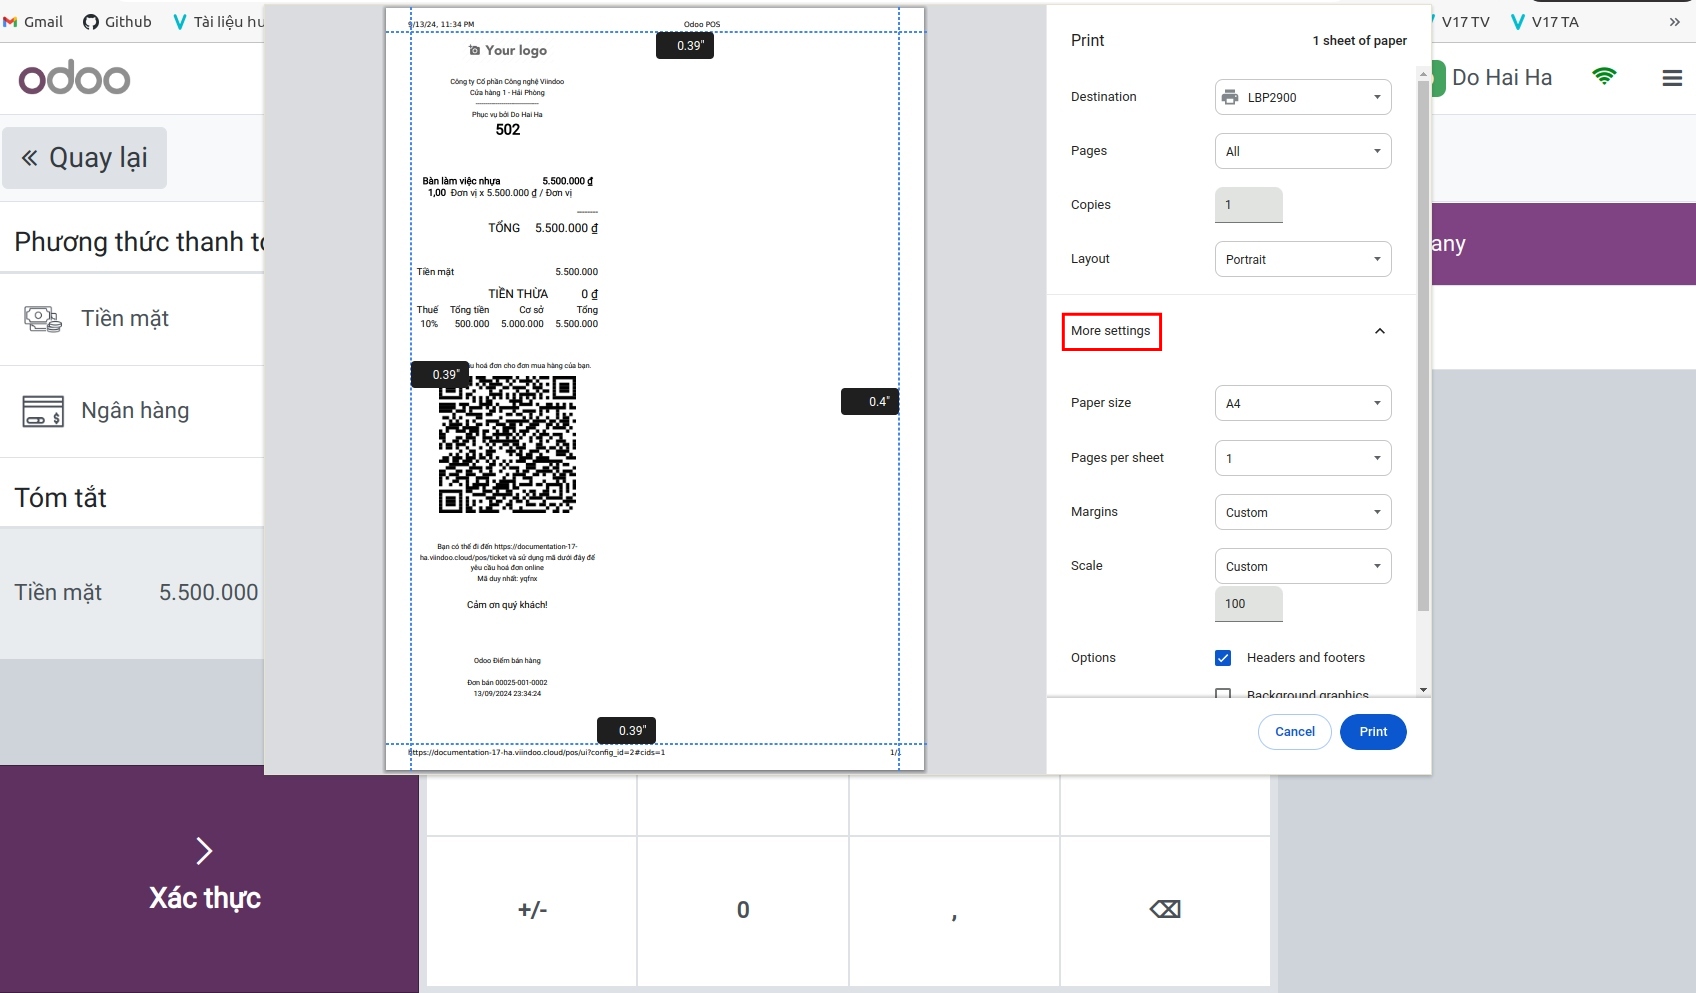Click the +/- numpad key
1696x993 pixels.
pos(532,910)
